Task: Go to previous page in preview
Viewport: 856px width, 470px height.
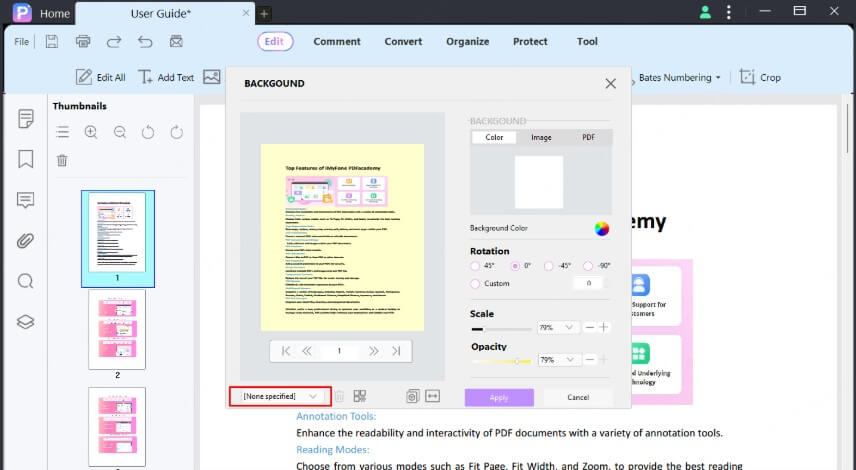Action: [x=307, y=351]
